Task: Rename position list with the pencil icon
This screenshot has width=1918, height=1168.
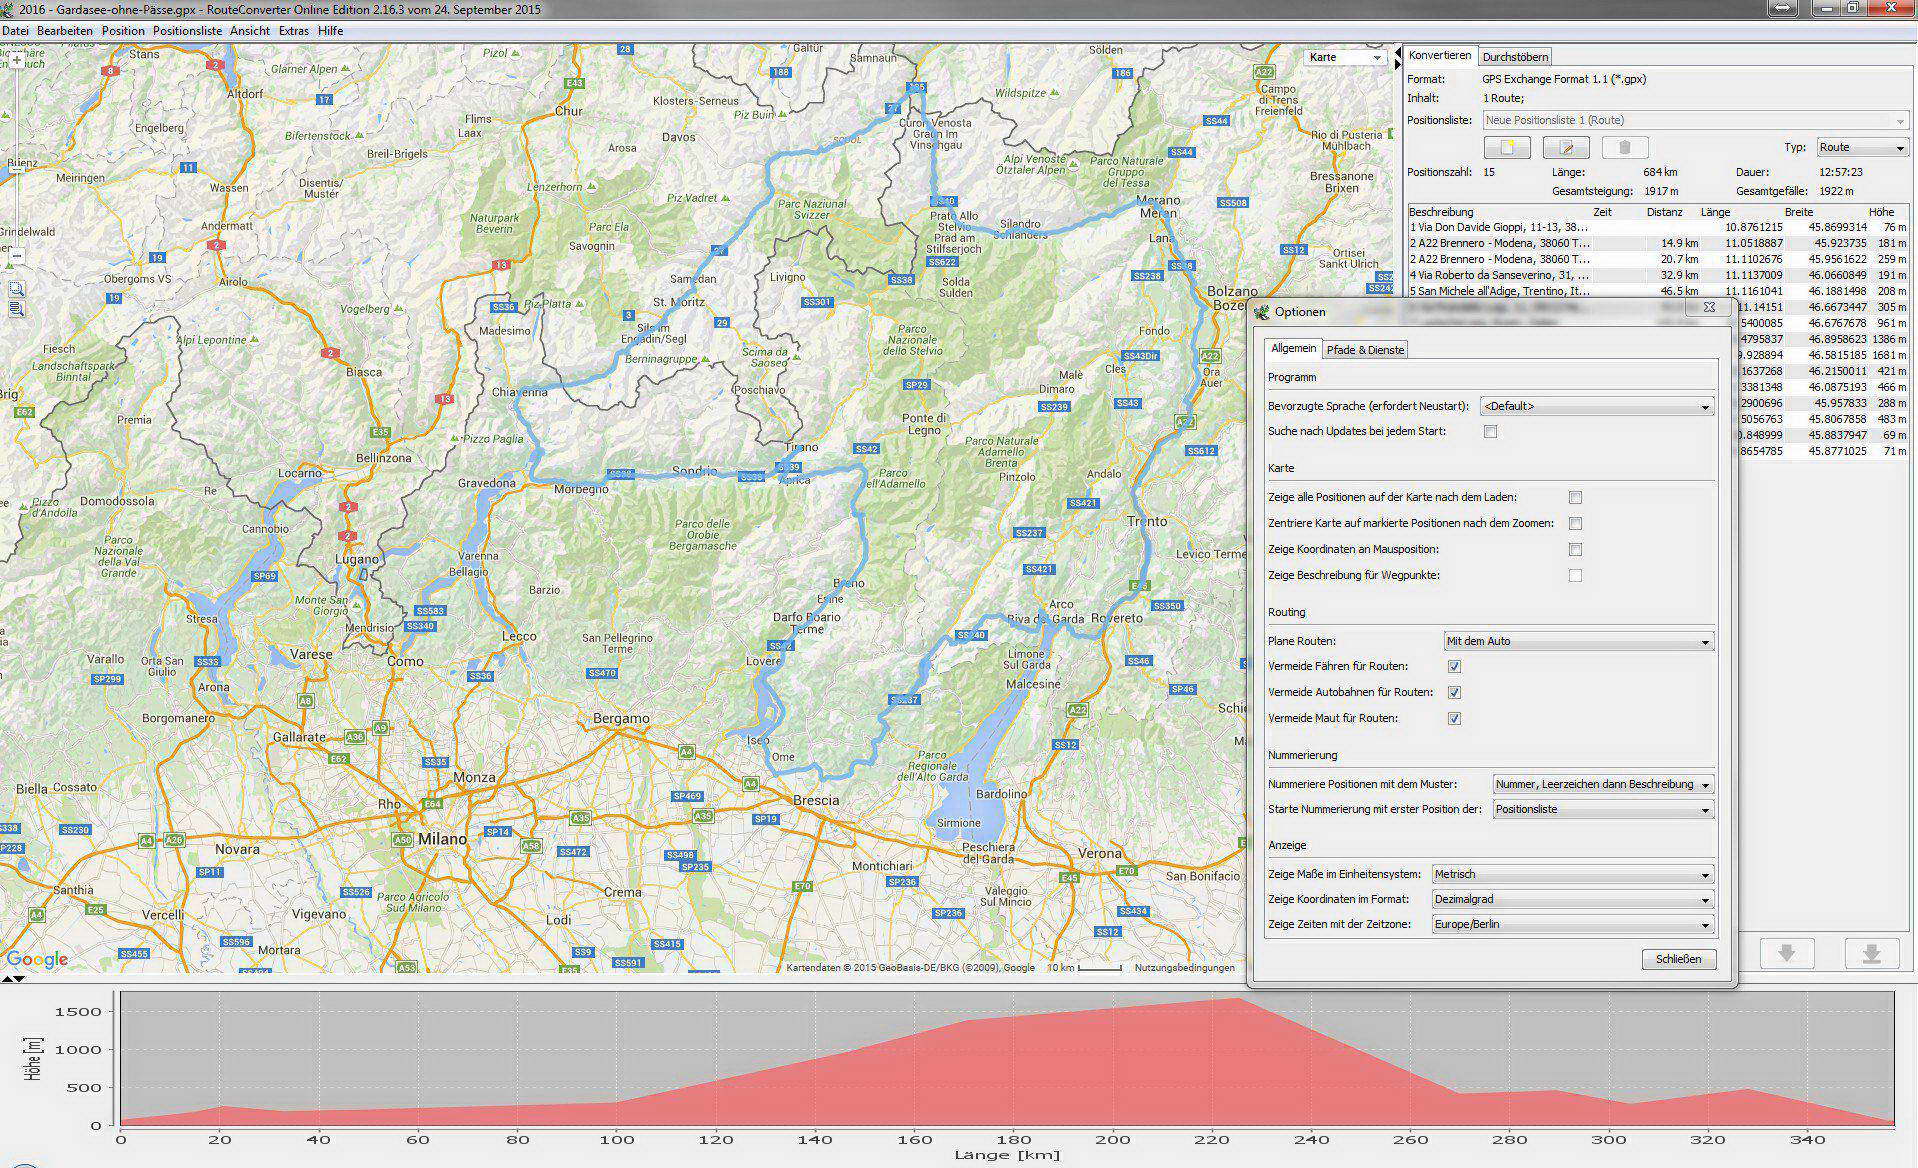Action: click(x=1566, y=148)
